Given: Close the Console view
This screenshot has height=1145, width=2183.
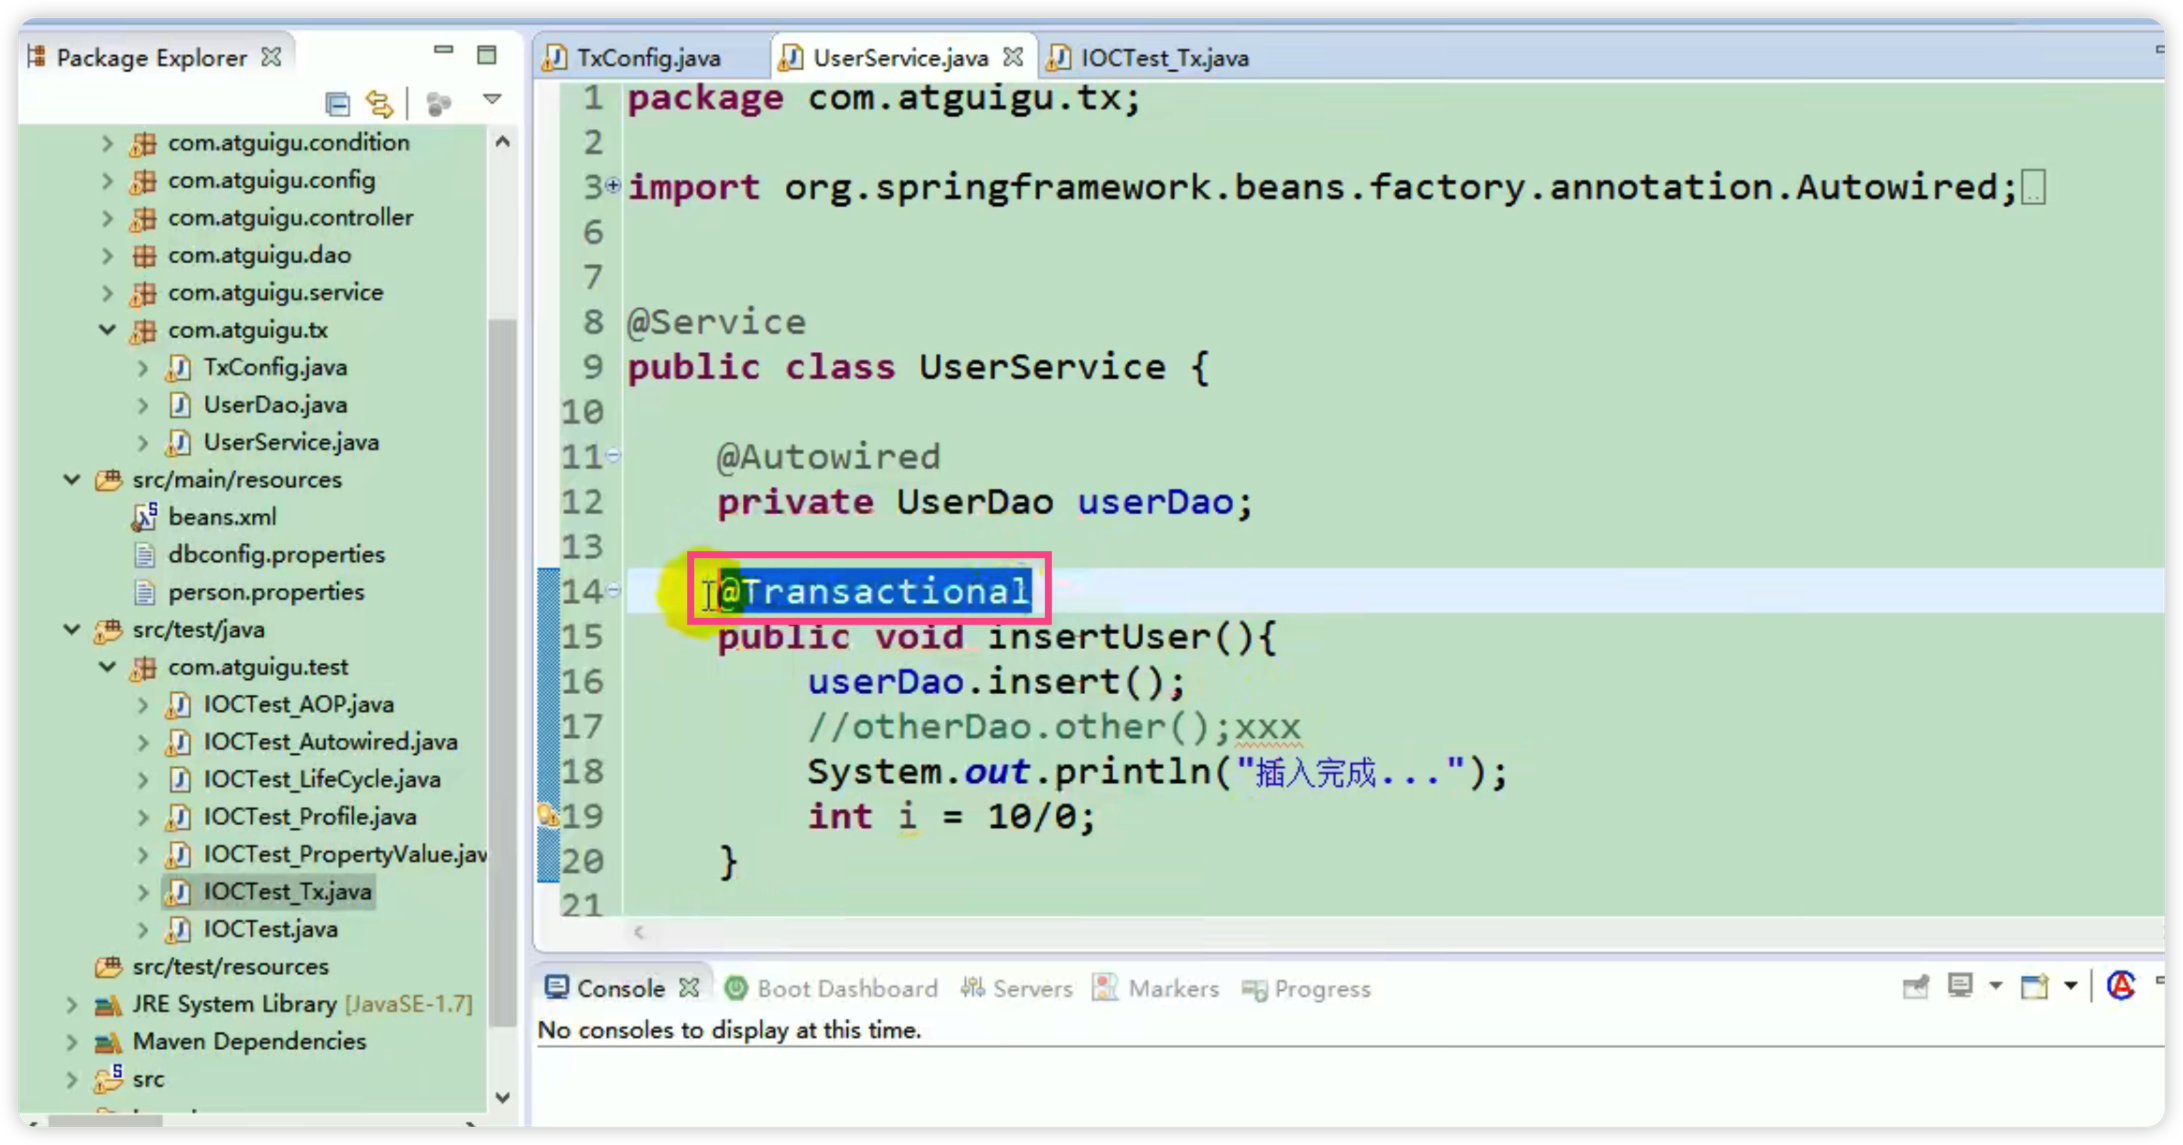Looking at the screenshot, I should [689, 989].
